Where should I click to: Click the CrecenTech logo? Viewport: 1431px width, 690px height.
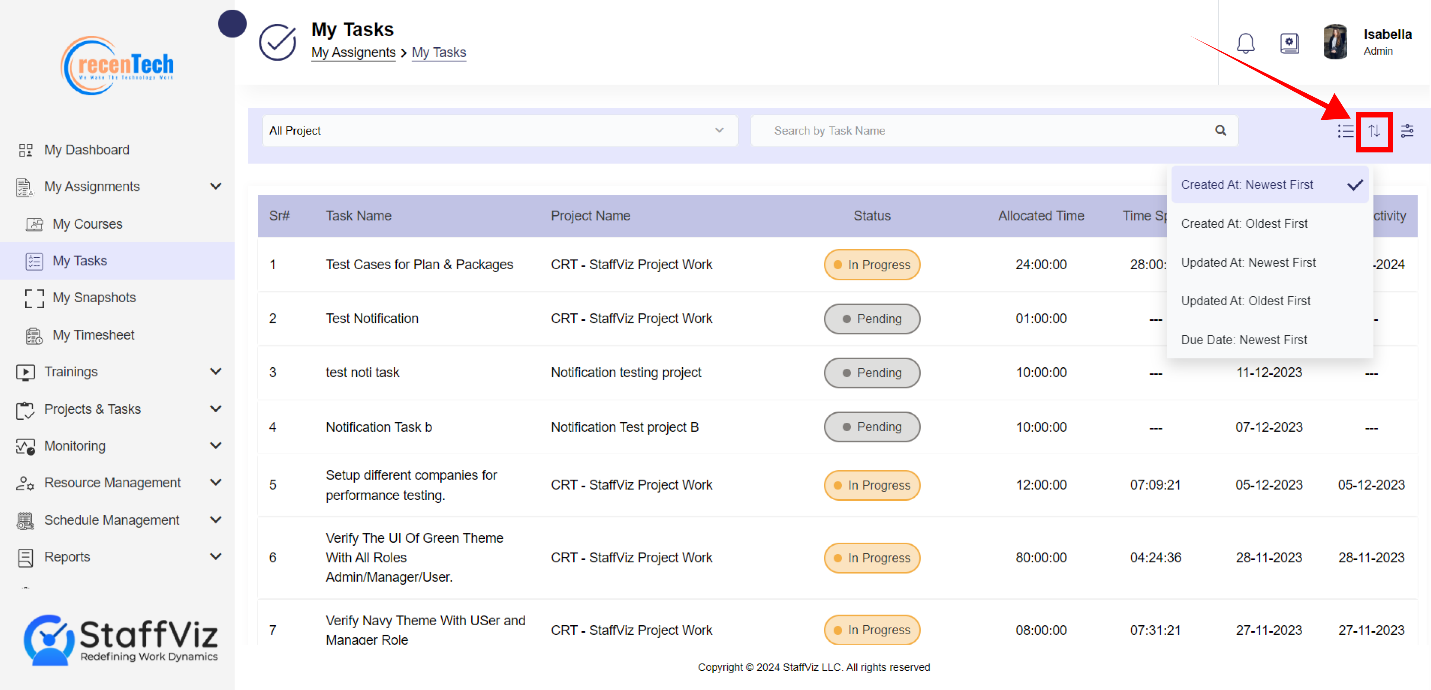(118, 66)
